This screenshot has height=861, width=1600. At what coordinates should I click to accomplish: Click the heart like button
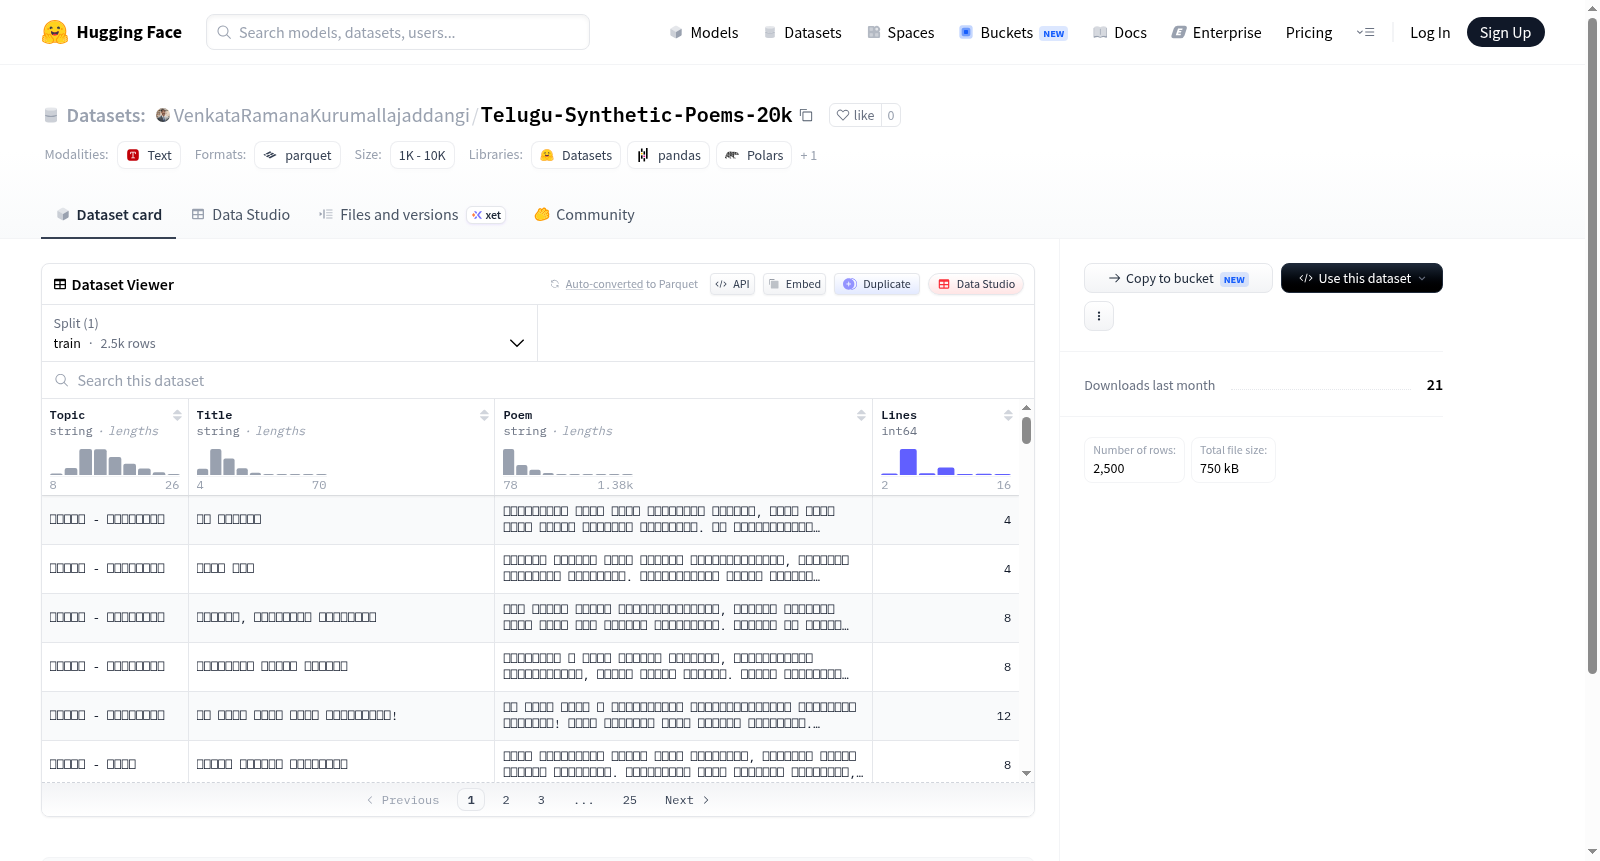point(856,115)
